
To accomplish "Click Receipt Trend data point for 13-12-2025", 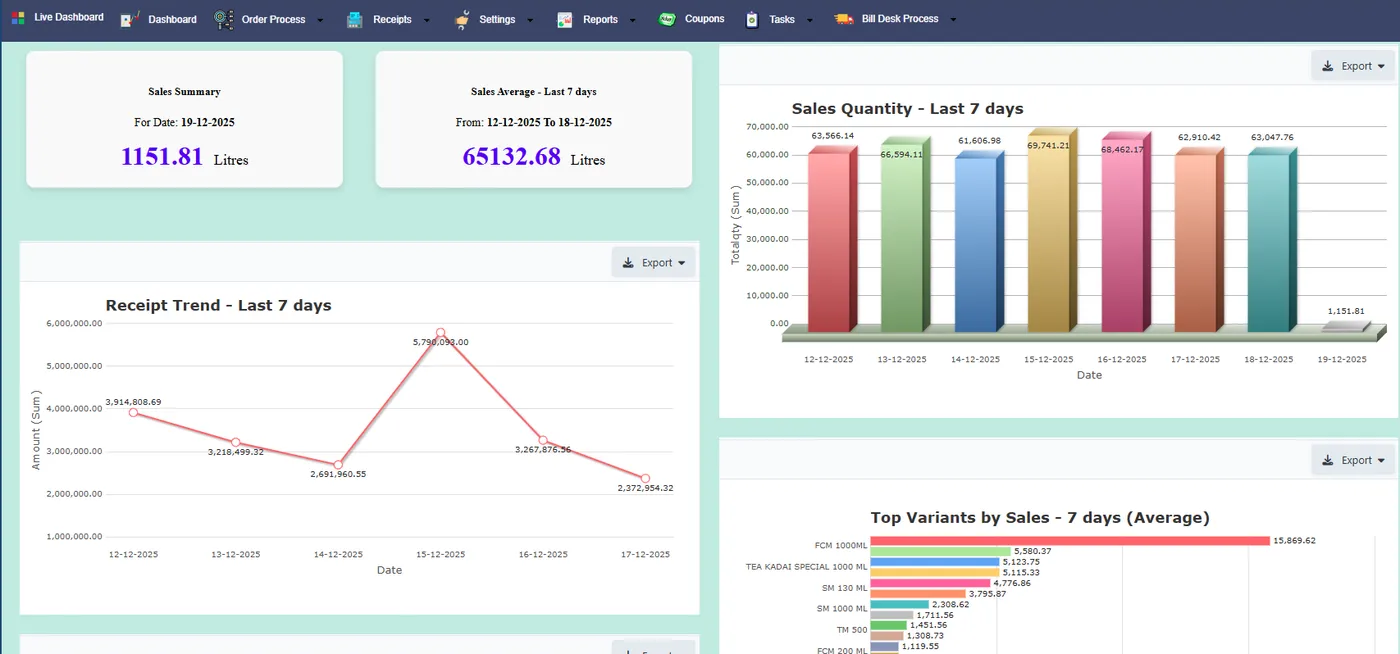I will tap(235, 442).
